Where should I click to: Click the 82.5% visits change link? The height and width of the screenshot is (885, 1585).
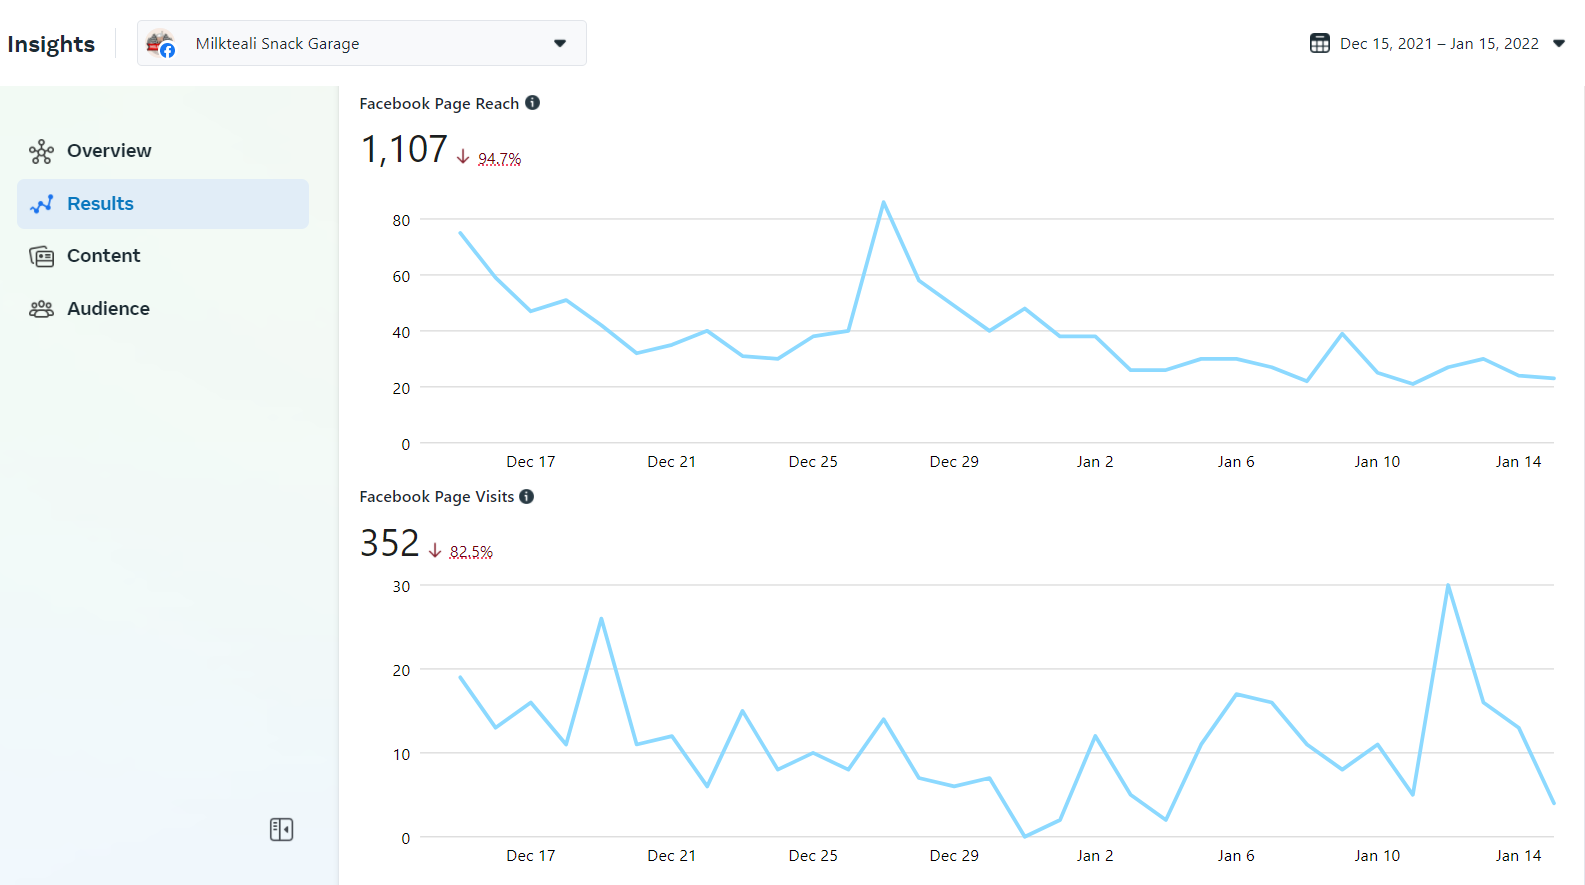pyautogui.click(x=471, y=551)
